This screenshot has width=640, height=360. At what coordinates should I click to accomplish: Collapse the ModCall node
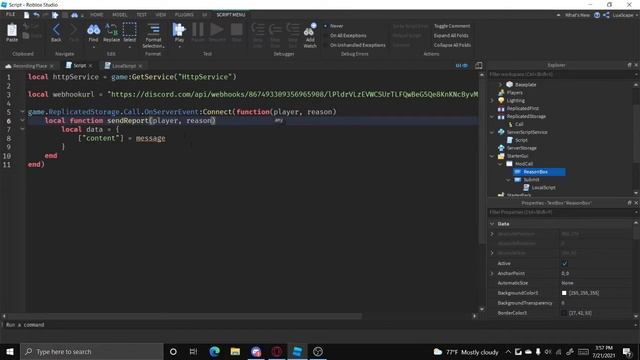(x=500, y=164)
